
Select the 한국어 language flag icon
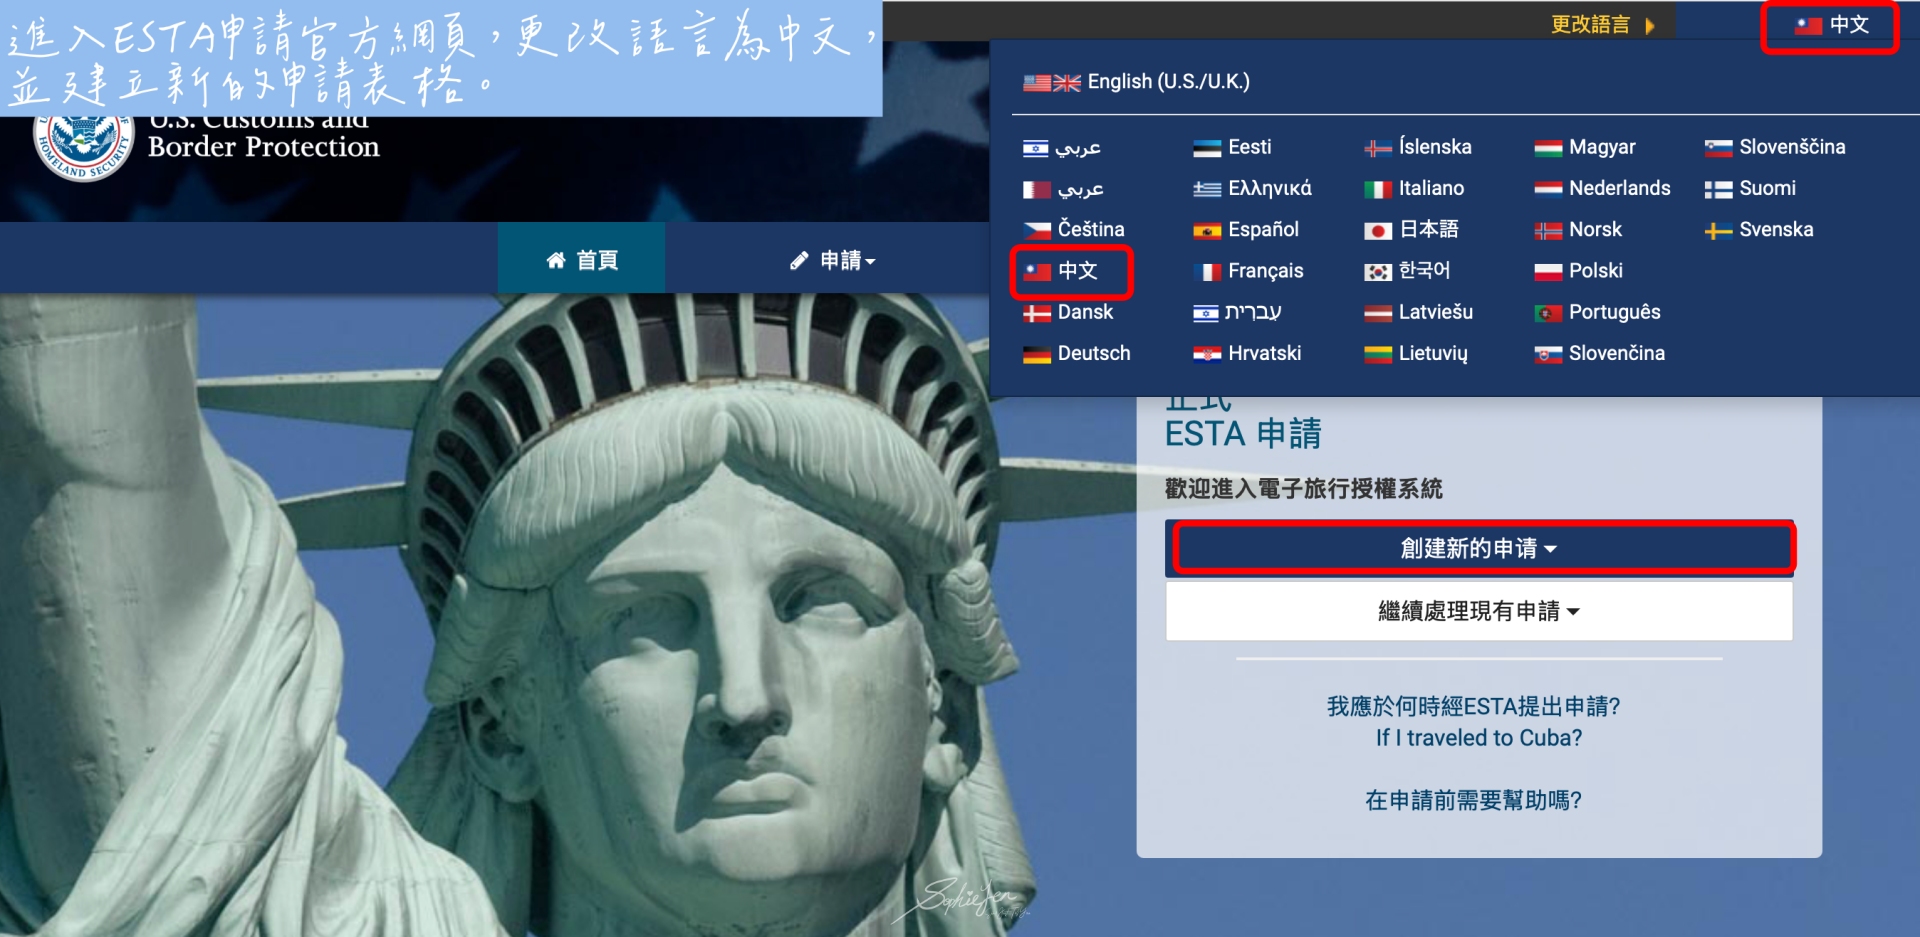(x=1380, y=270)
